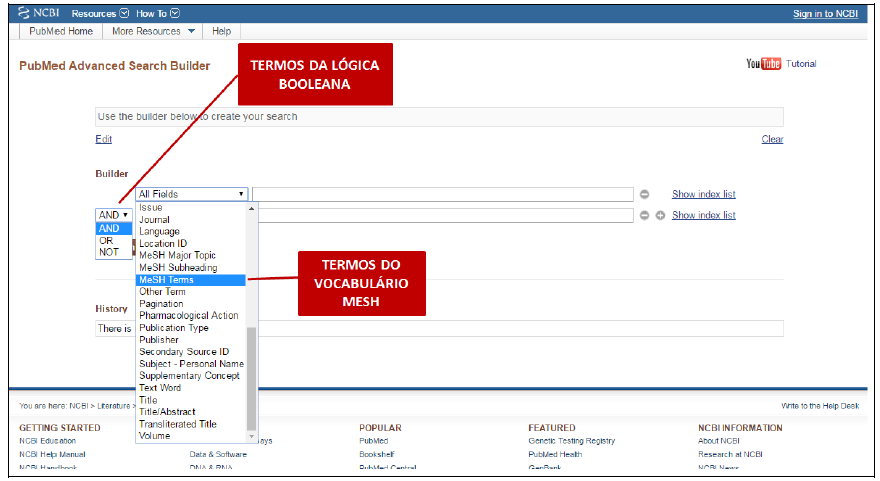Click the Clear link
Viewport: 880px width, 481px height.
[x=772, y=139]
